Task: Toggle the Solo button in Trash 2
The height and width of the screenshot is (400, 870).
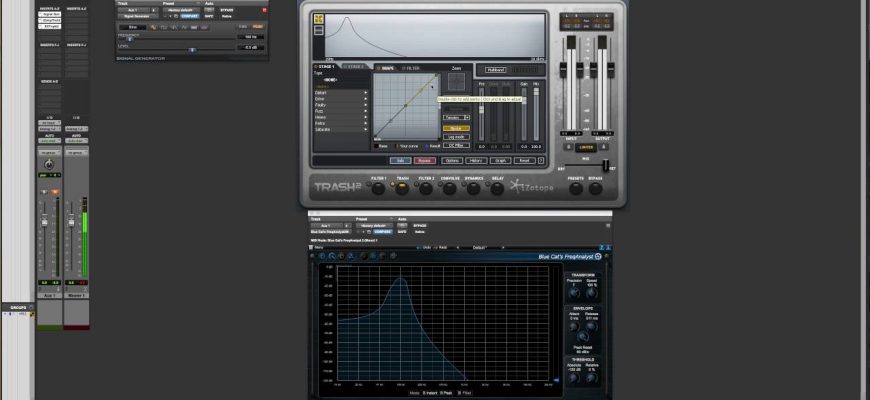Action: [399, 160]
